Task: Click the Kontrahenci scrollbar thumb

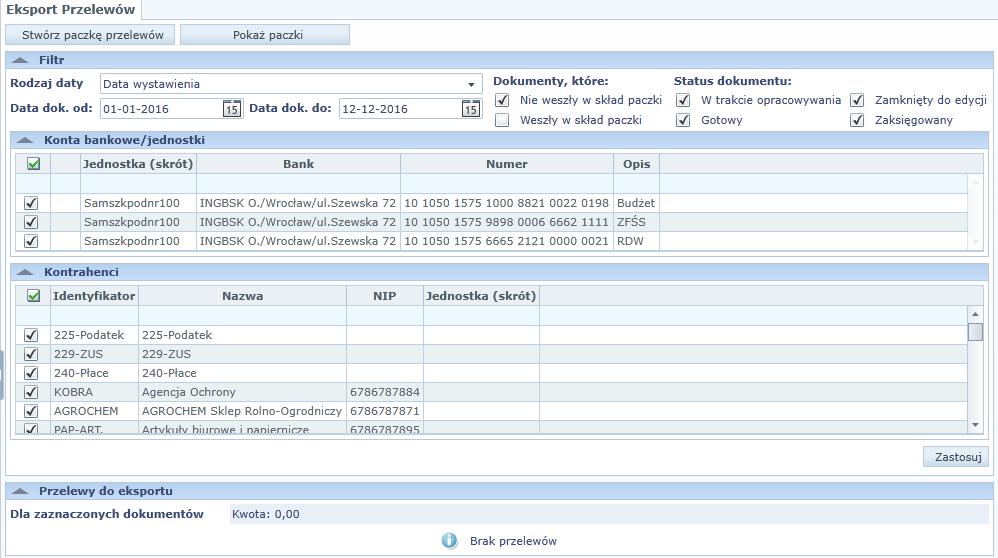Action: click(x=975, y=332)
